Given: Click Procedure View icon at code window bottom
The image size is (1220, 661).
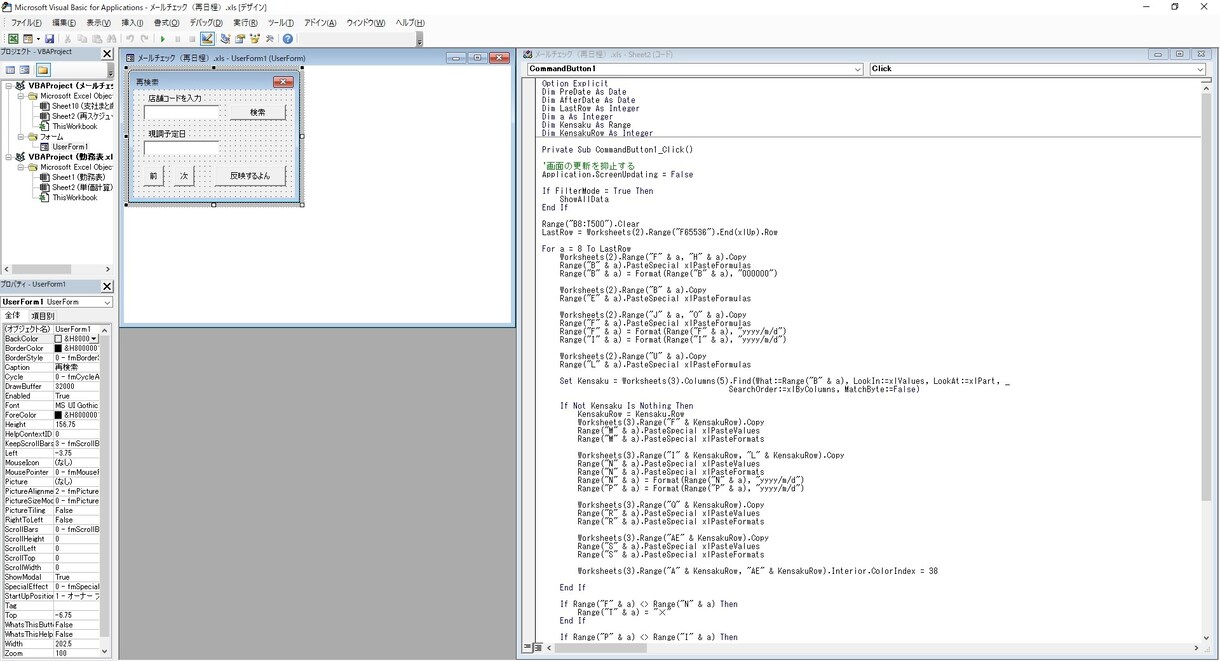Looking at the screenshot, I should tap(527, 648).
